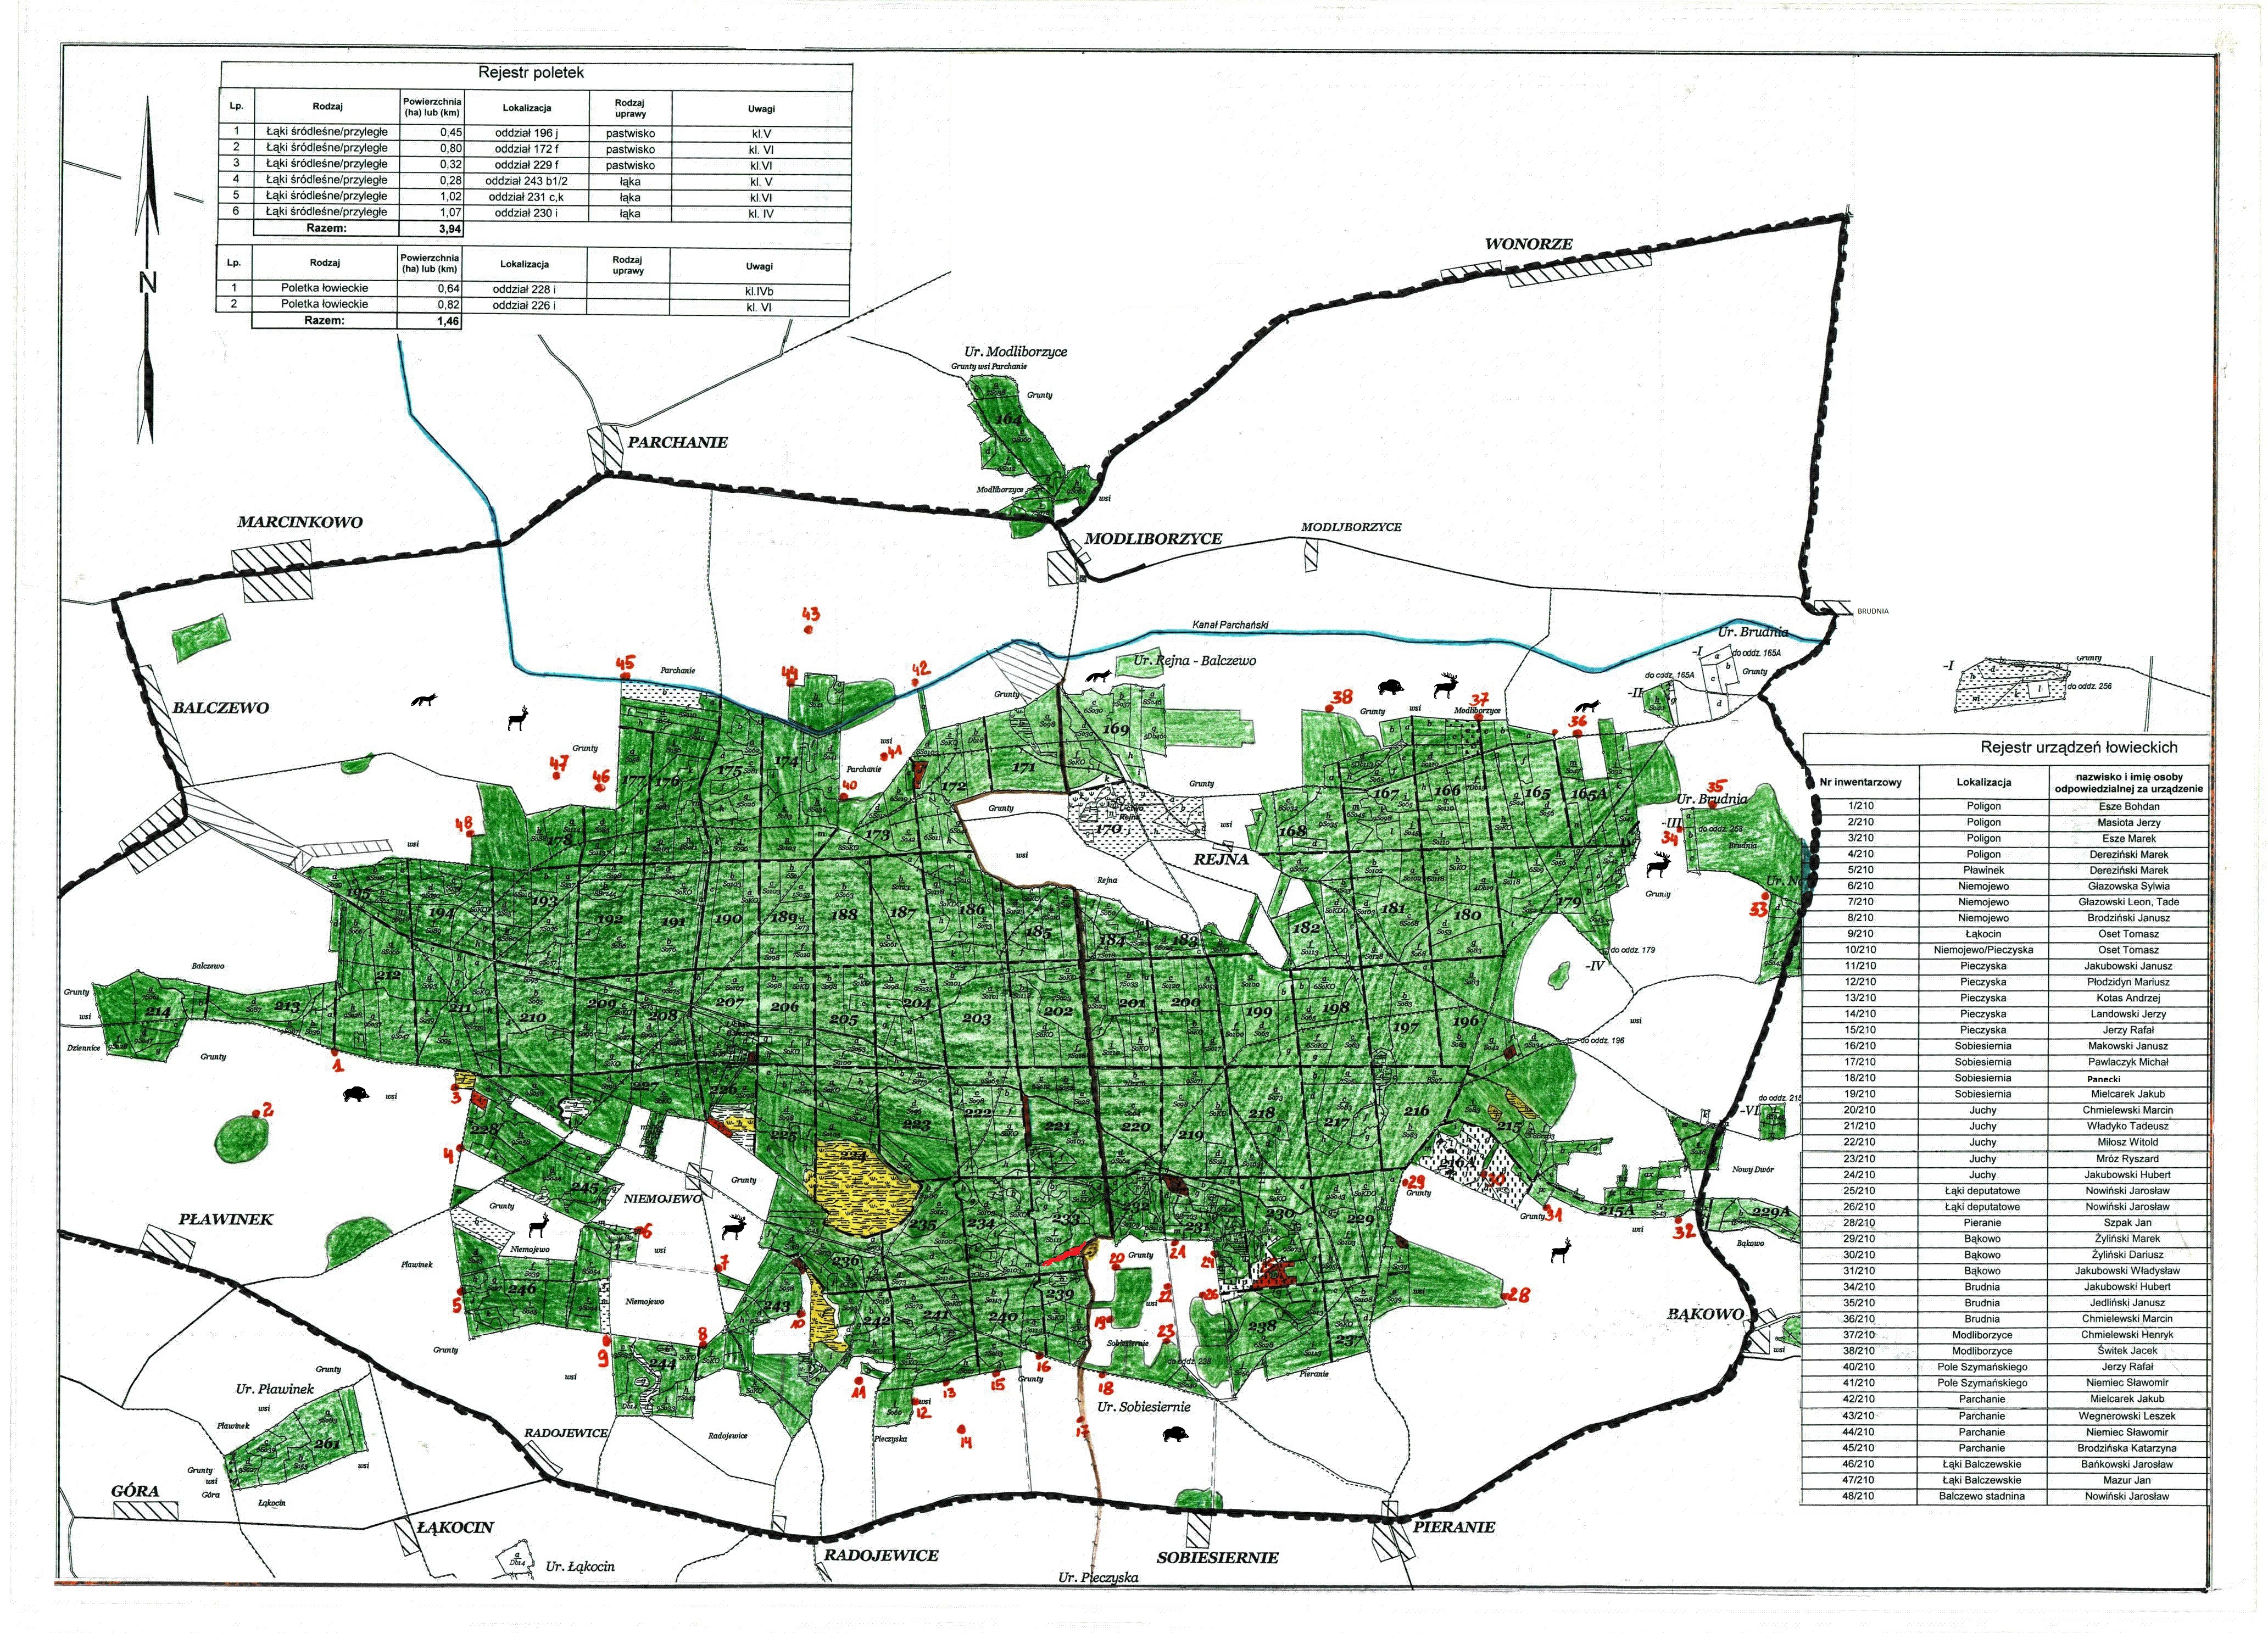This screenshot has width=2268, height=1633.
Task: Click the boar silhouette near red marker 2
Action: 356,1094
